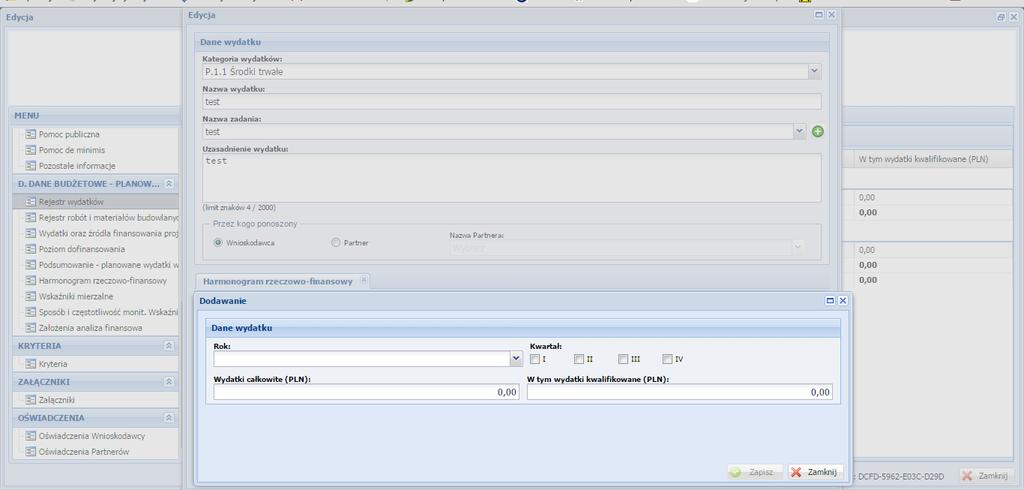Open the Rok dropdown list
The width and height of the screenshot is (1024, 490).
[x=516, y=359]
